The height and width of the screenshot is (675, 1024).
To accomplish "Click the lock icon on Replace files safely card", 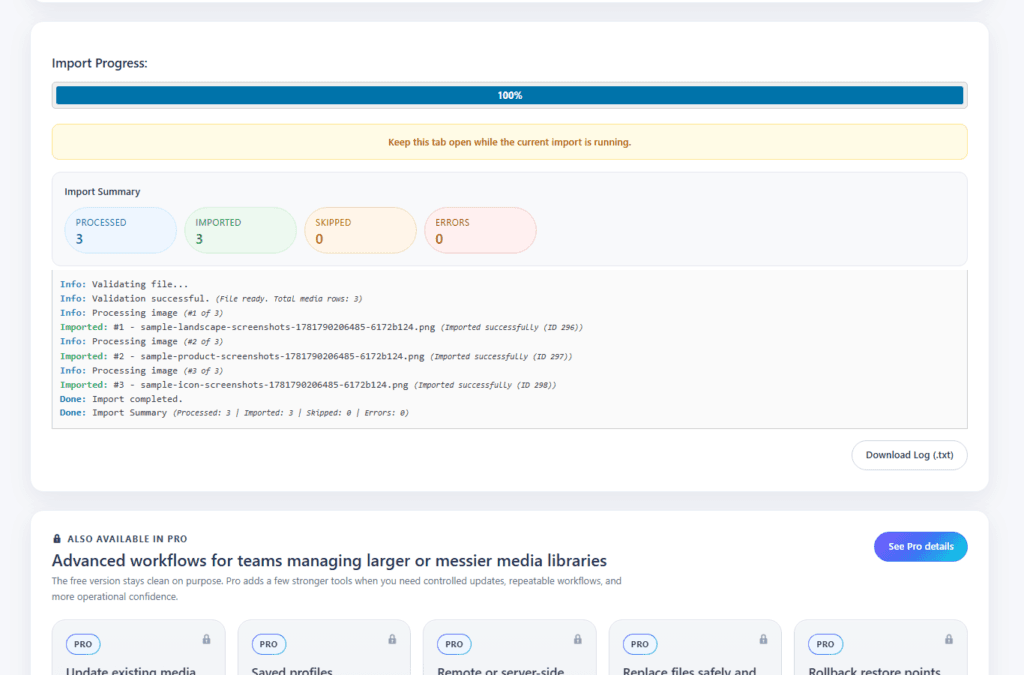I will [763, 639].
